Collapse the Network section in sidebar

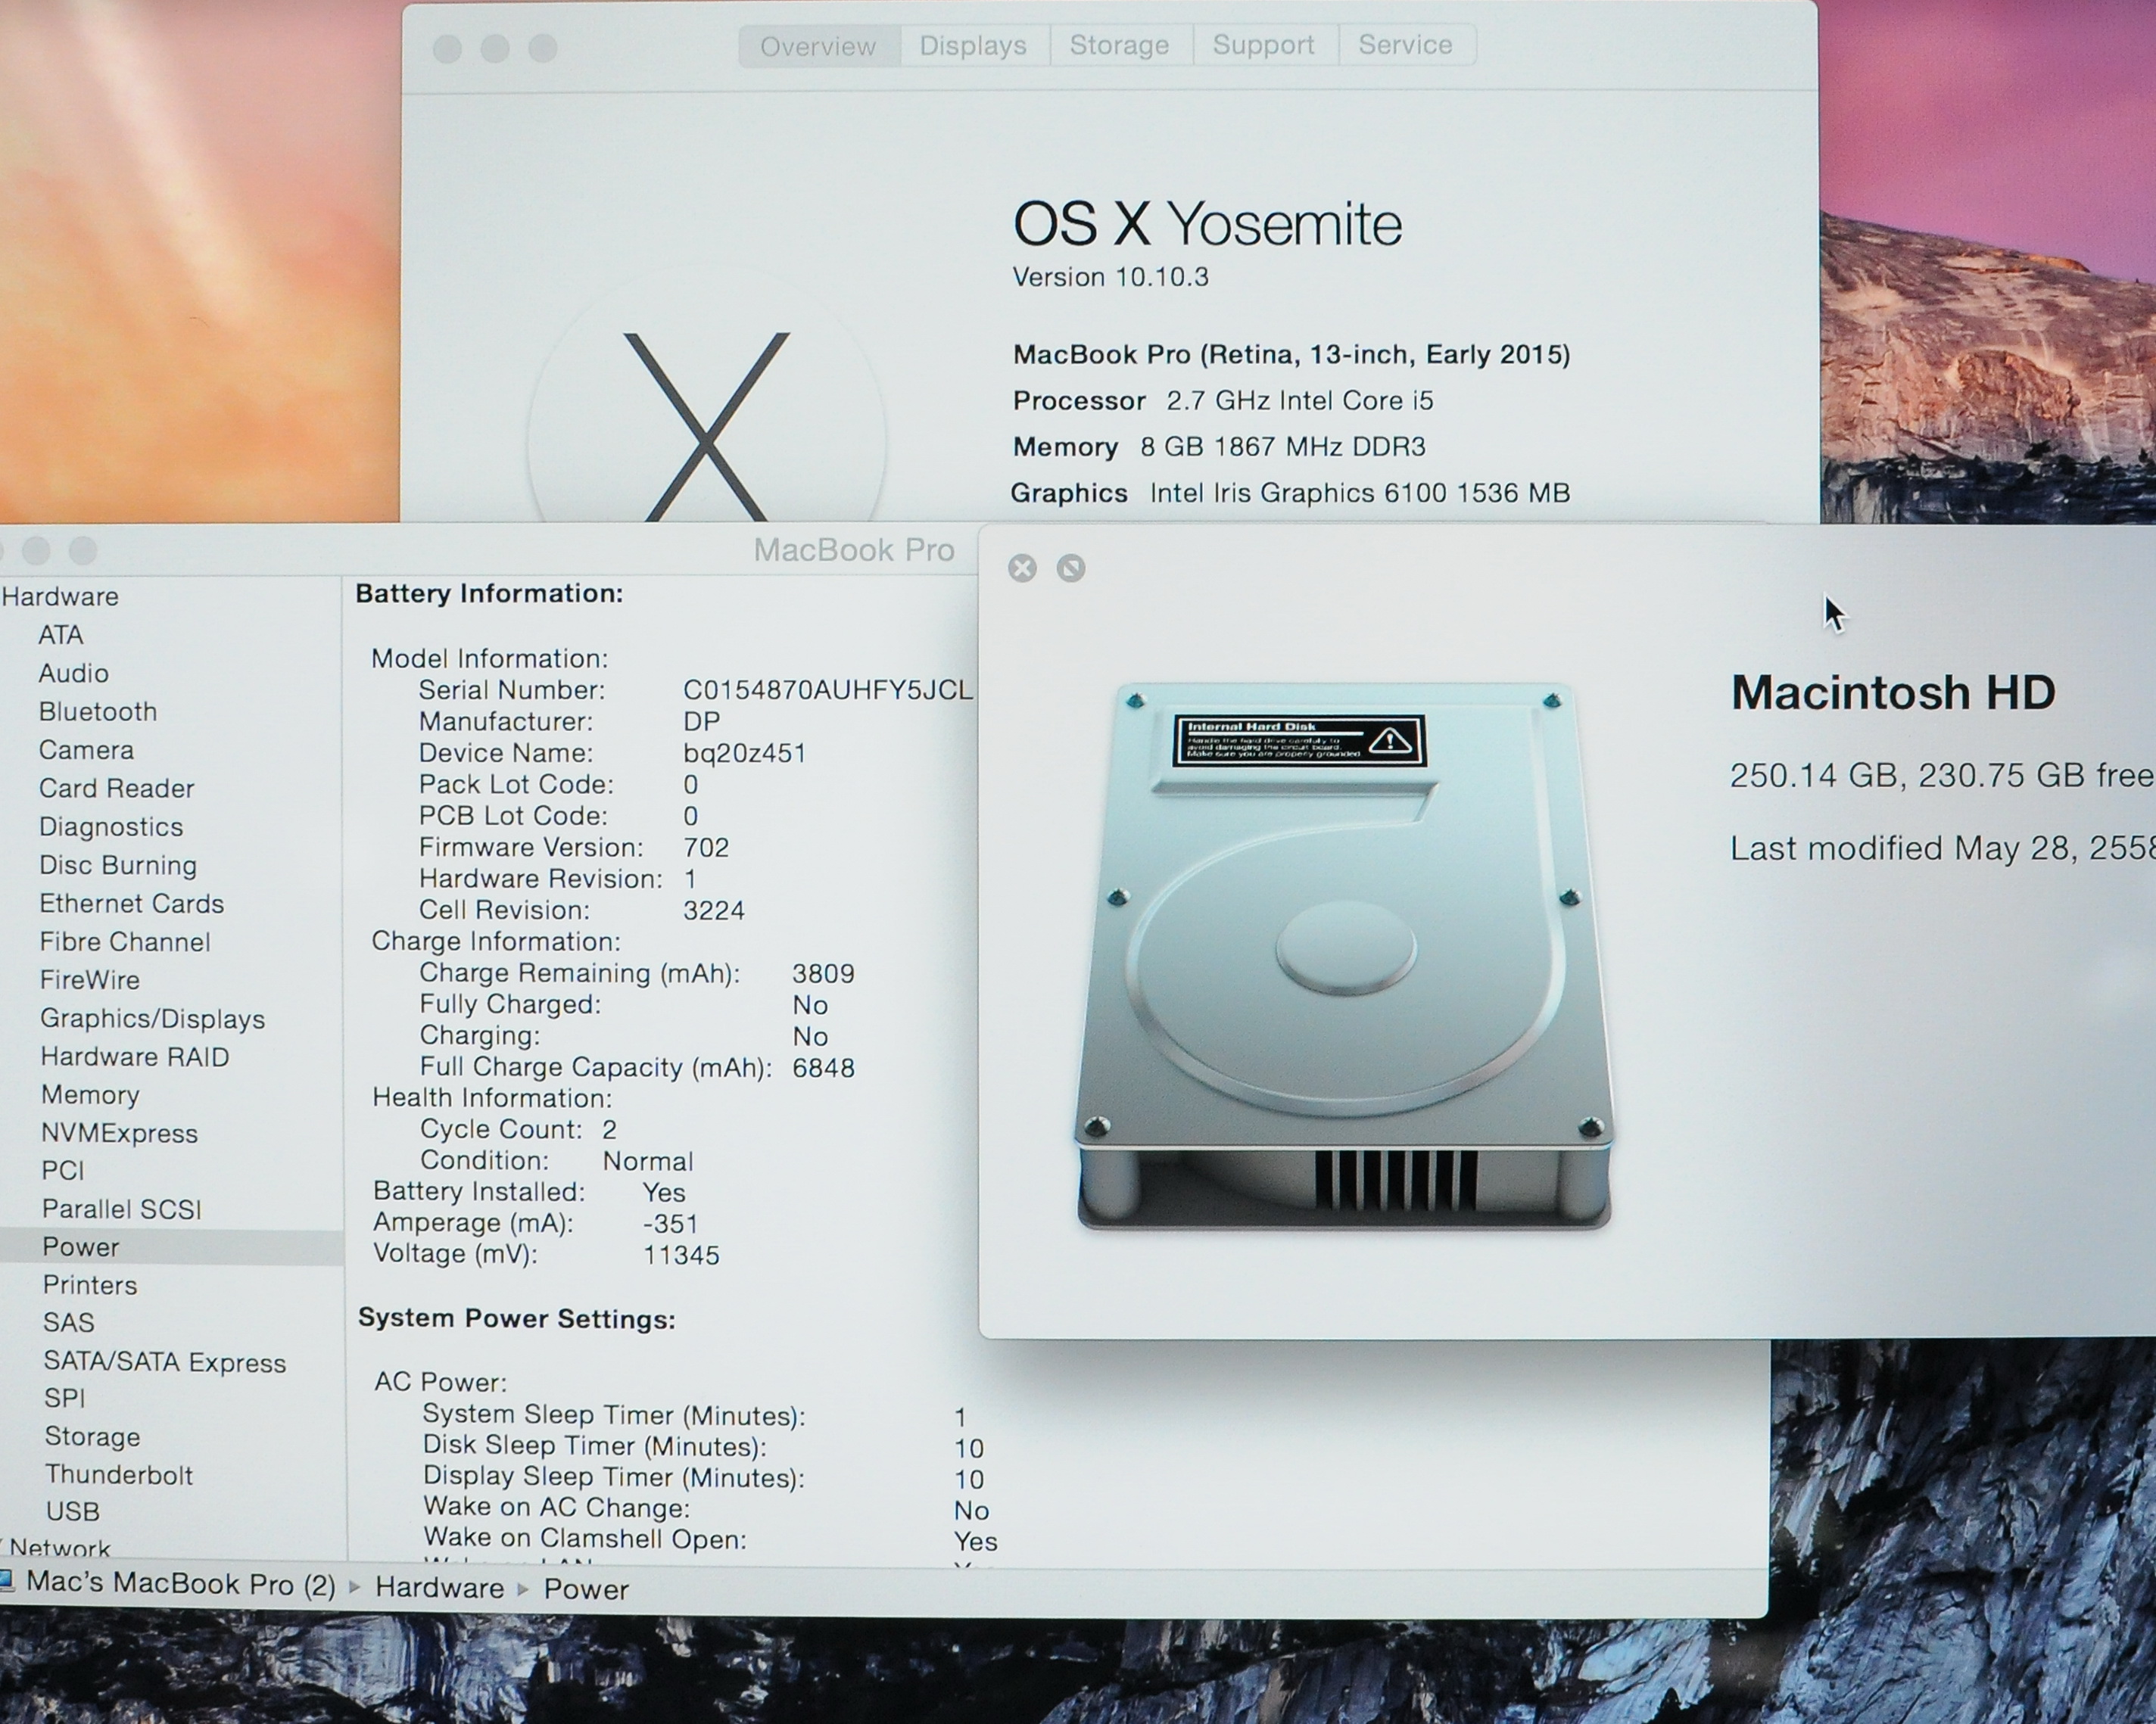point(58,1548)
